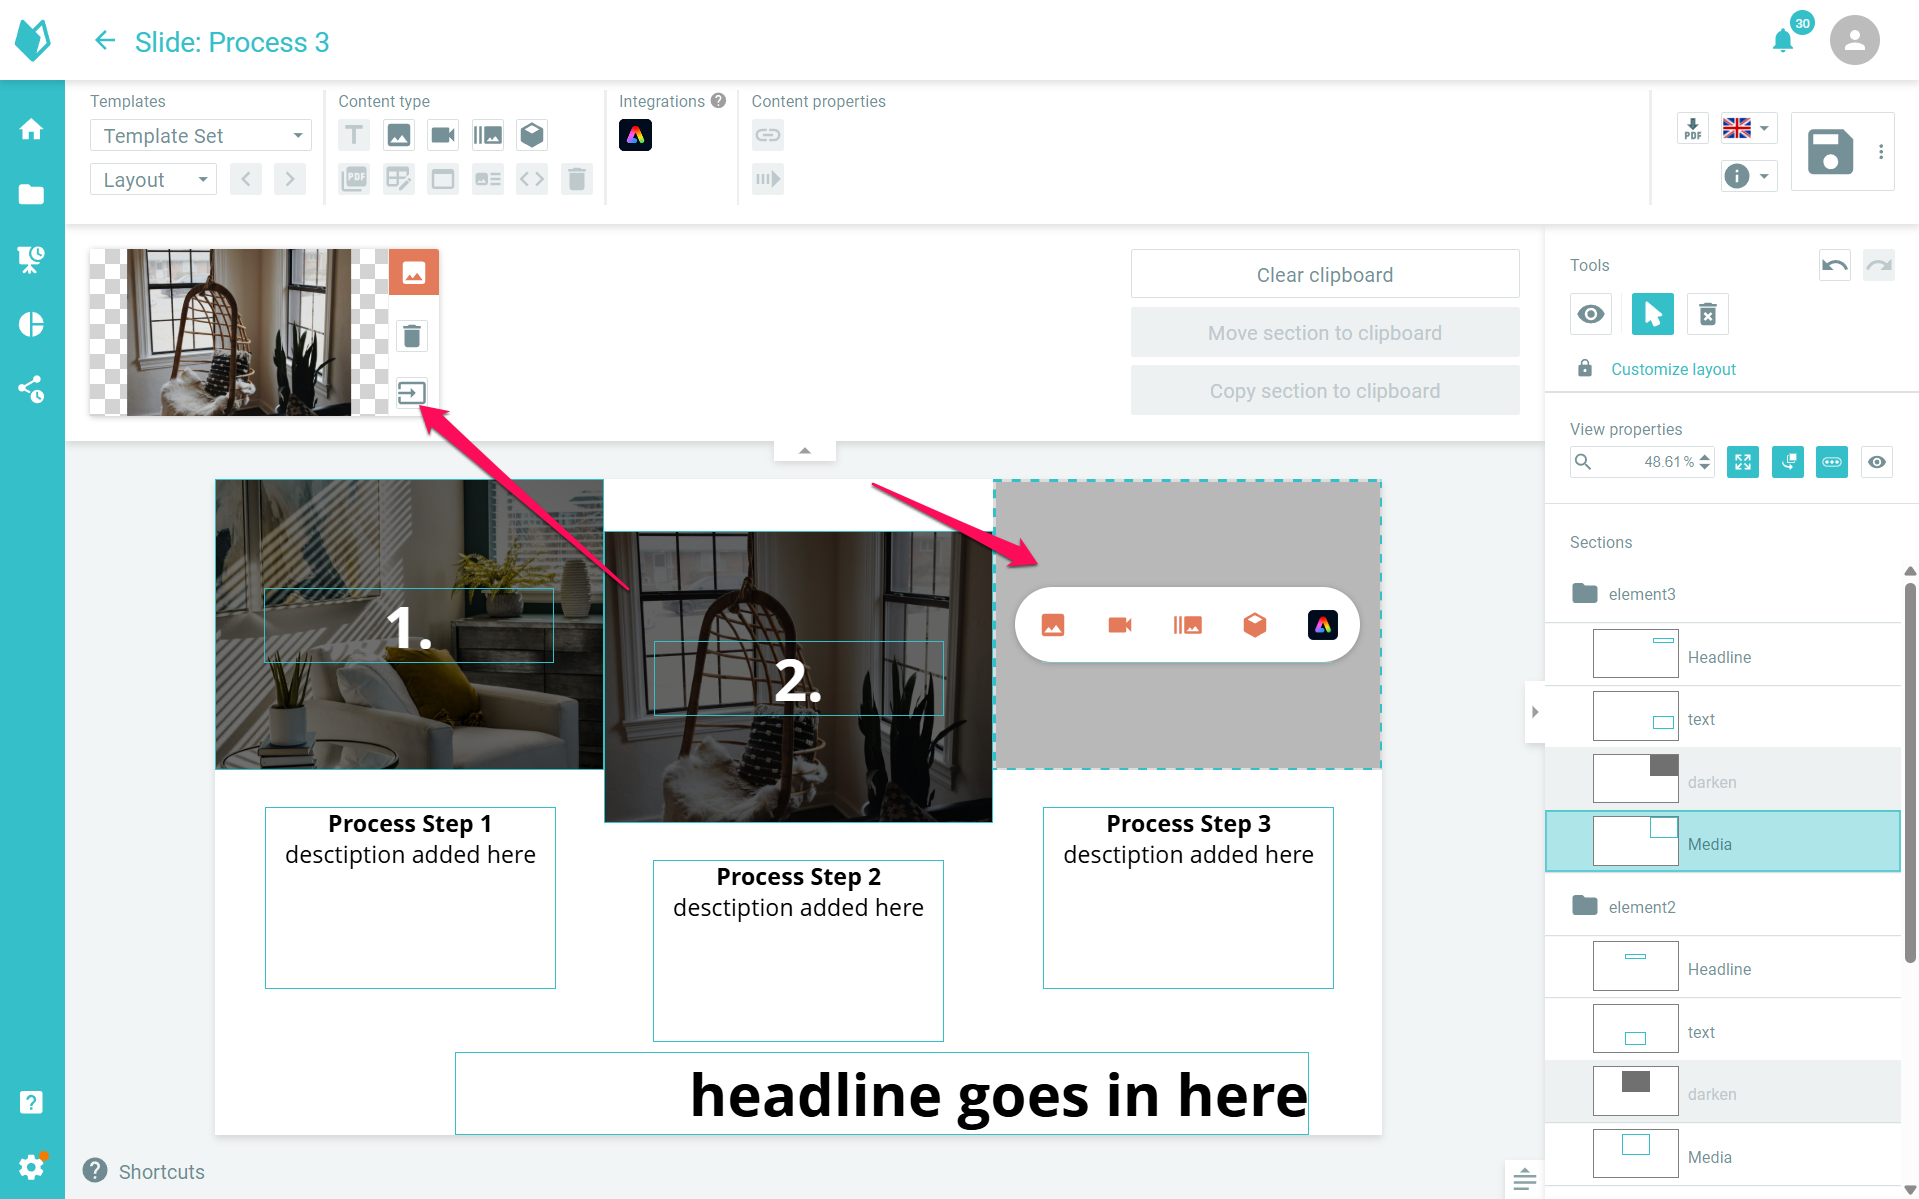Click the video camera content type icon
Screen dimensions: 1919x1199
click(442, 135)
